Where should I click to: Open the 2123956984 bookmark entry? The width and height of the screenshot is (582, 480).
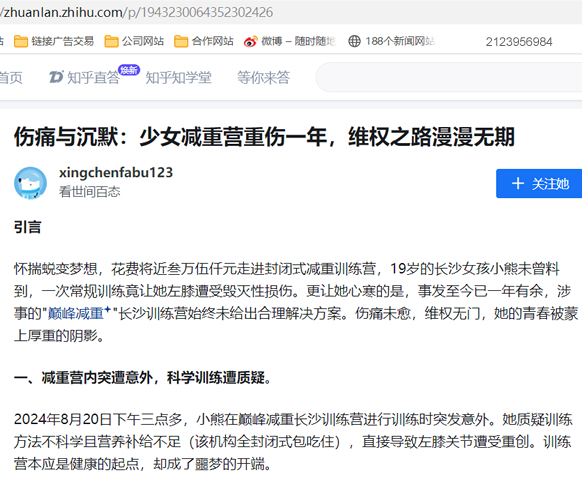(519, 42)
